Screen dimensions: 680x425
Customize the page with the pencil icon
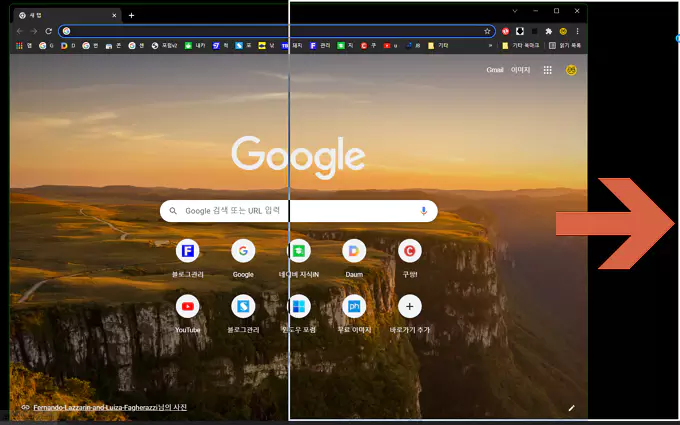(x=572, y=408)
